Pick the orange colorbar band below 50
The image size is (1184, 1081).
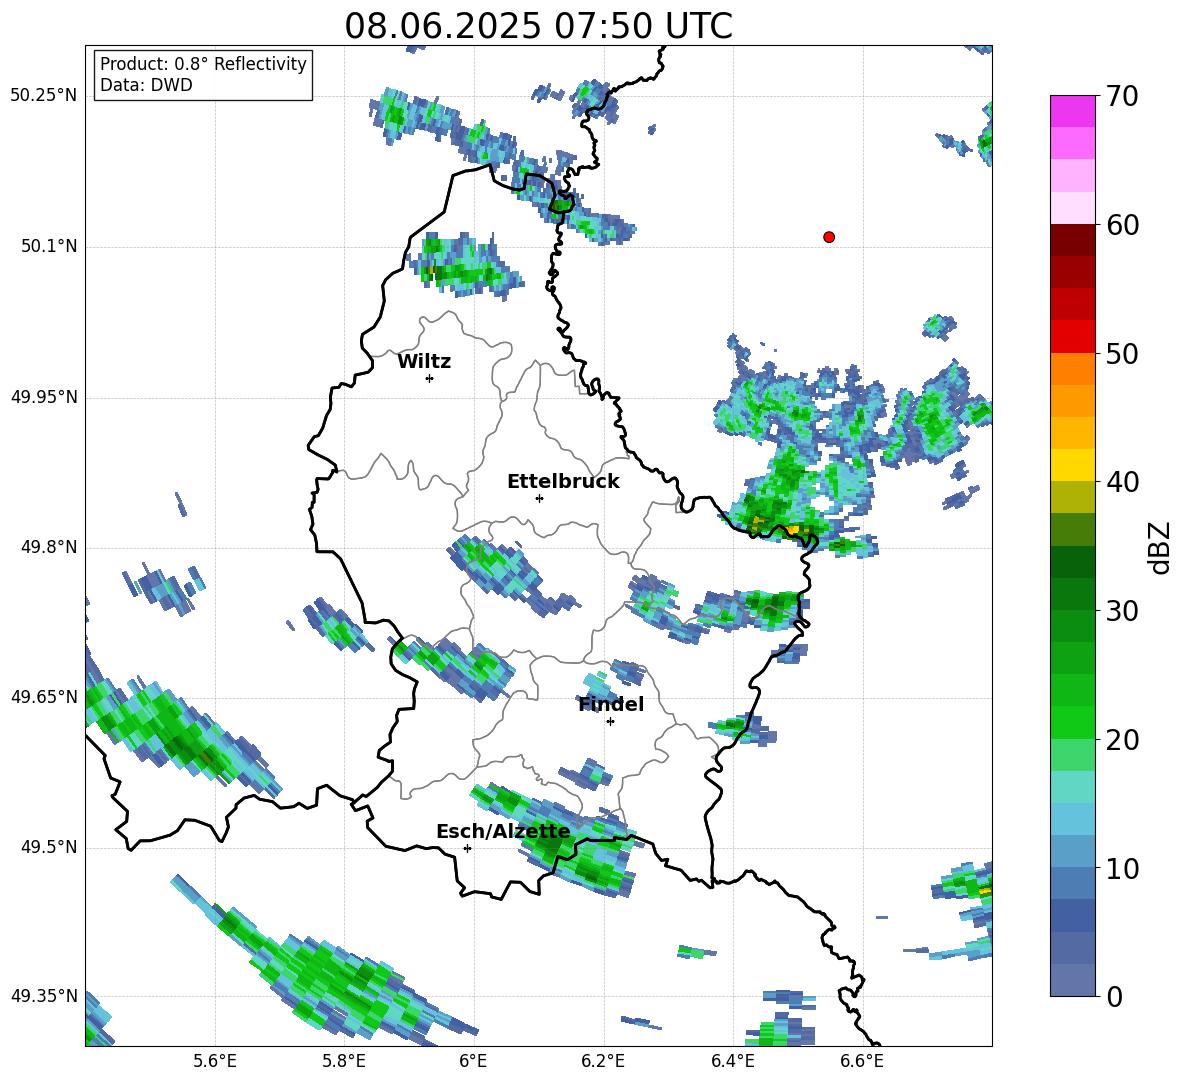(1072, 368)
